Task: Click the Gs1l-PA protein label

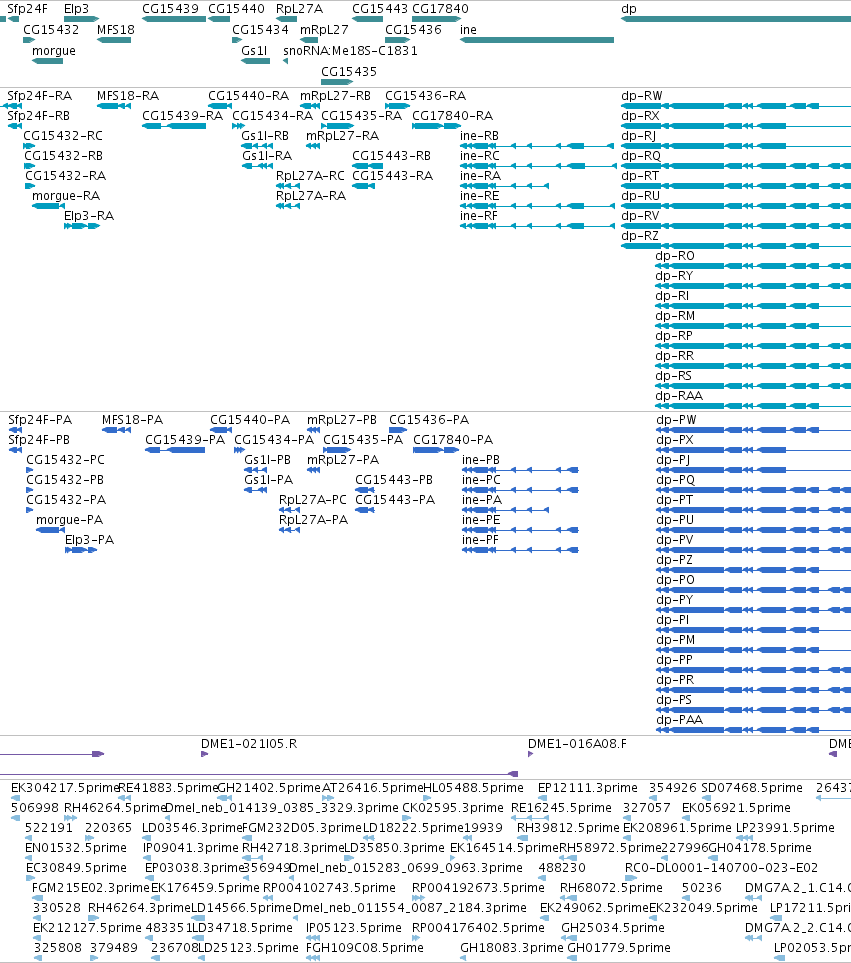Action: pos(268,480)
